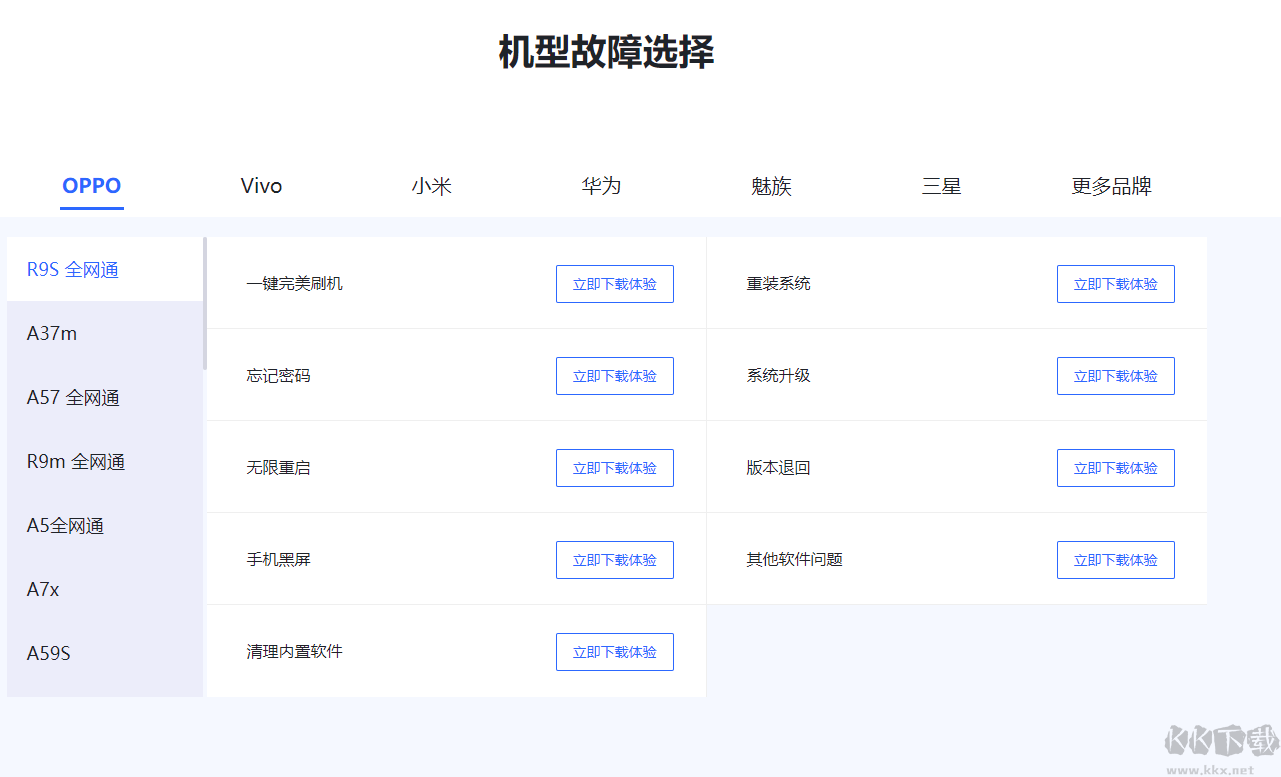1281x777 pixels.
Task: Select the OPPO brand tab
Action: (92, 186)
